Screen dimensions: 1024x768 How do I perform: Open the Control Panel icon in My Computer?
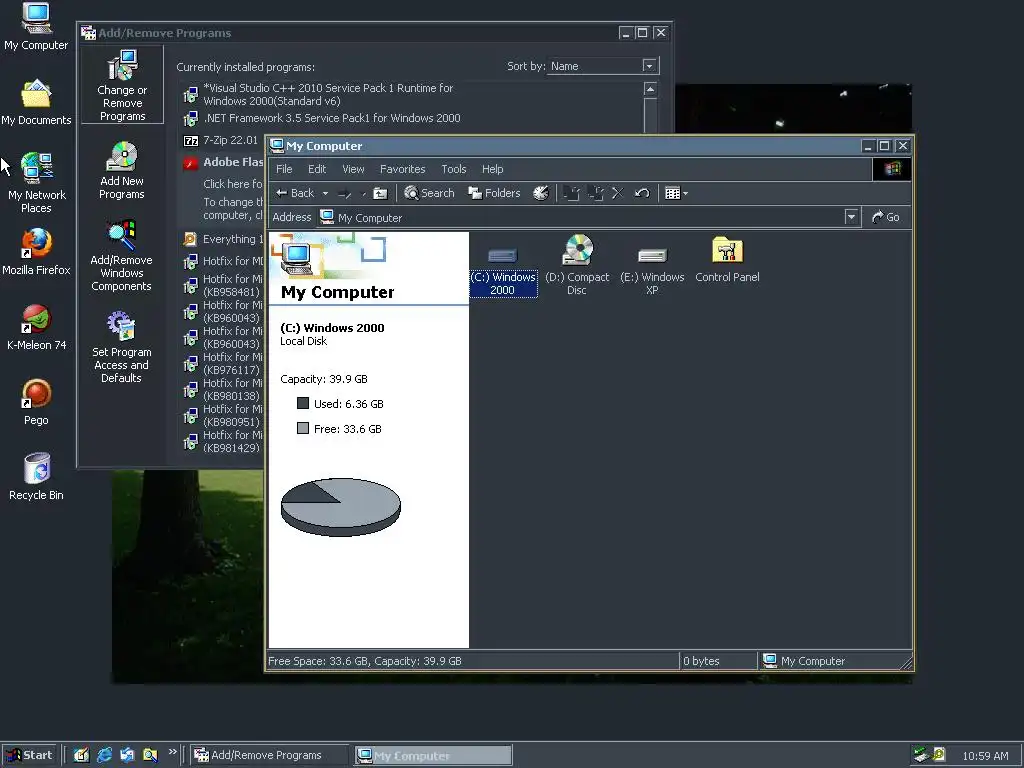pos(727,260)
